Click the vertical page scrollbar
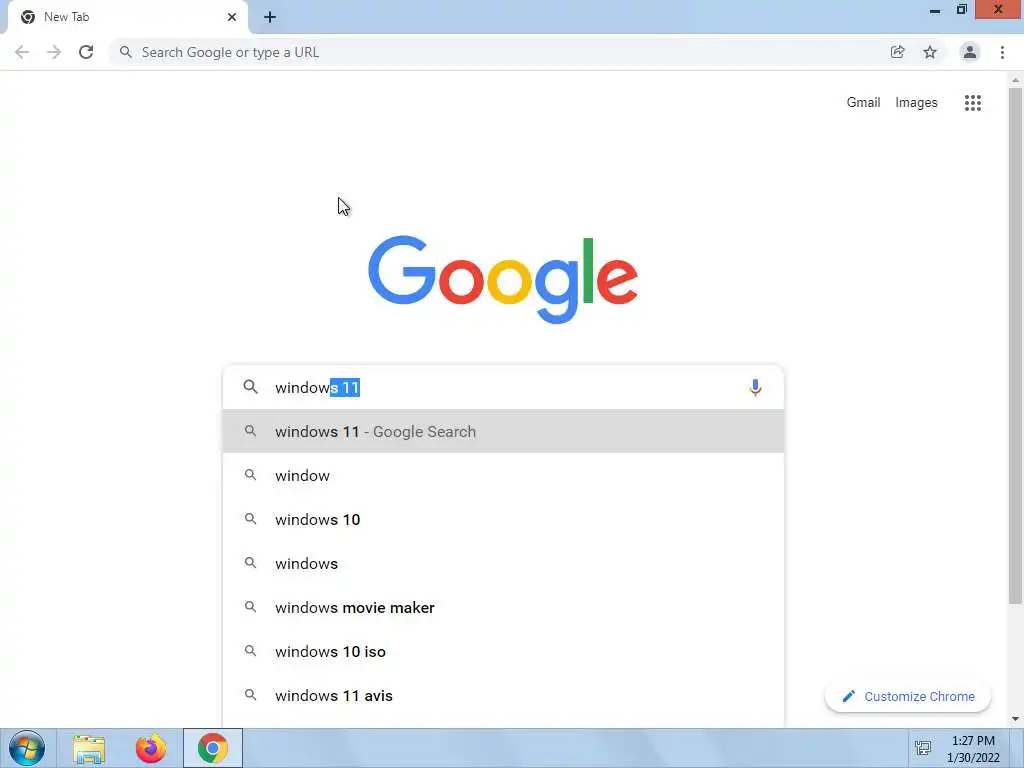Image resolution: width=1024 pixels, height=768 pixels. pos(1015,346)
